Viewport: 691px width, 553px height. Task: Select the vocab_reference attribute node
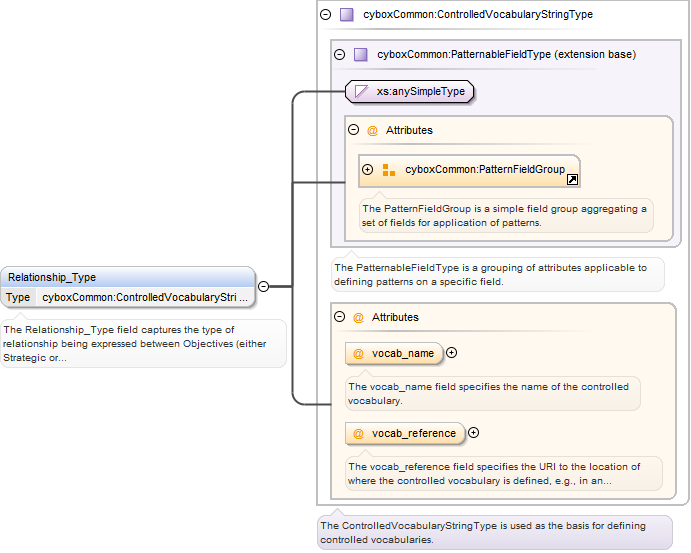pos(405,434)
